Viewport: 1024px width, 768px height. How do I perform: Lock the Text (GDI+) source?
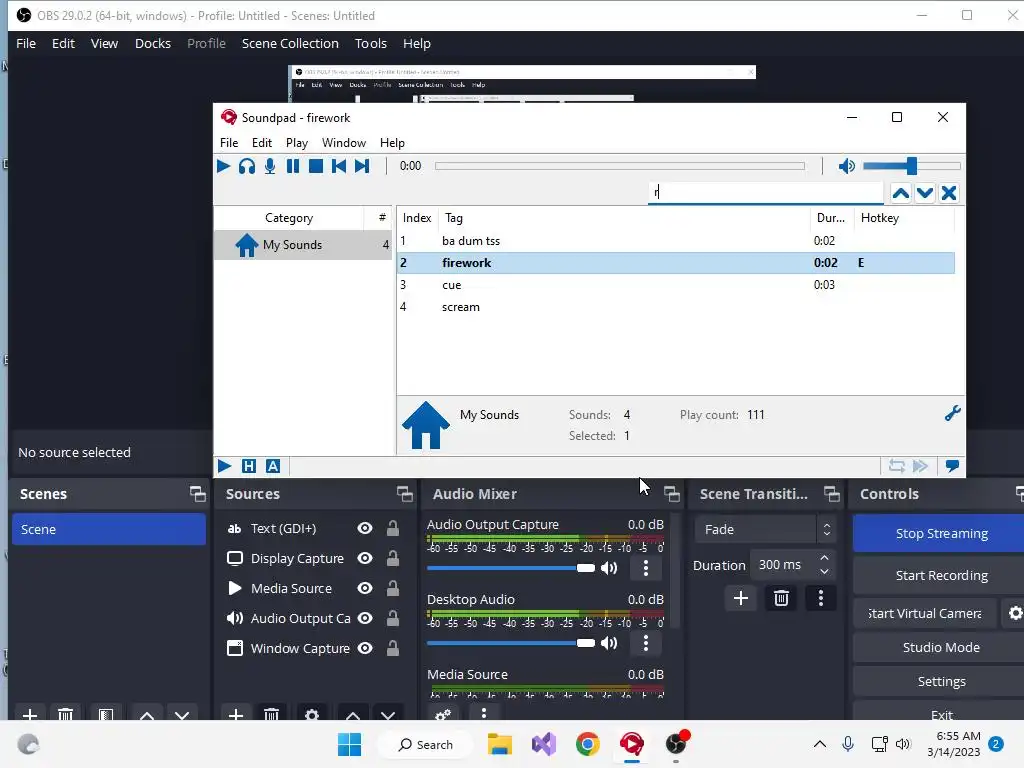point(392,528)
